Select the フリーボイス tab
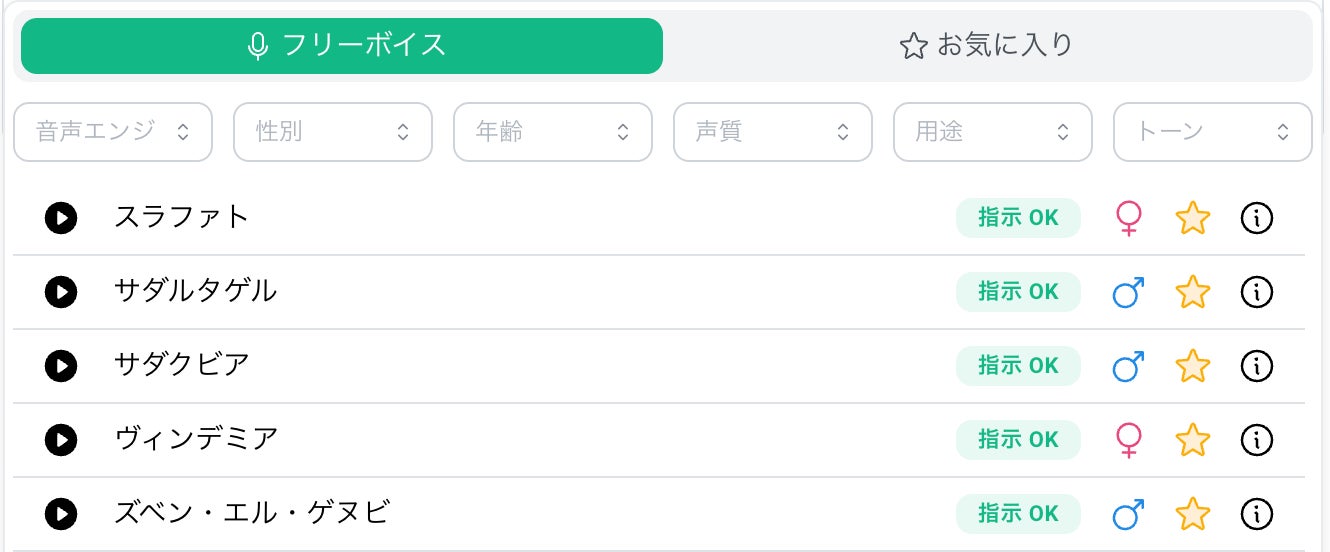This screenshot has height=552, width=1330. pos(342,46)
